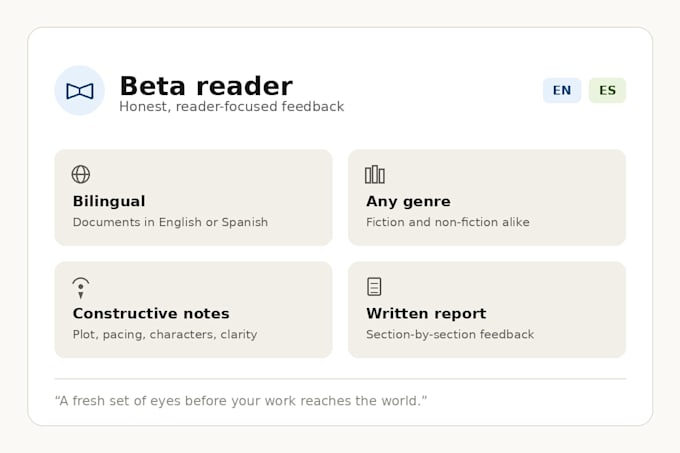The height and width of the screenshot is (453, 680).
Task: Select the Beta reader heading
Action: pyautogui.click(x=206, y=86)
